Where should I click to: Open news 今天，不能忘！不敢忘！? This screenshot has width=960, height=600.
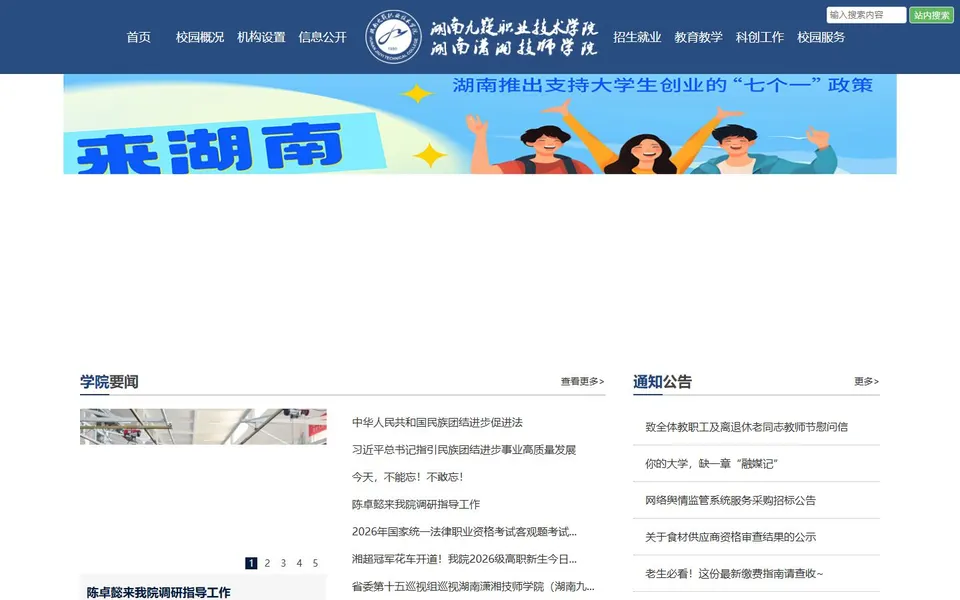pyautogui.click(x=408, y=477)
